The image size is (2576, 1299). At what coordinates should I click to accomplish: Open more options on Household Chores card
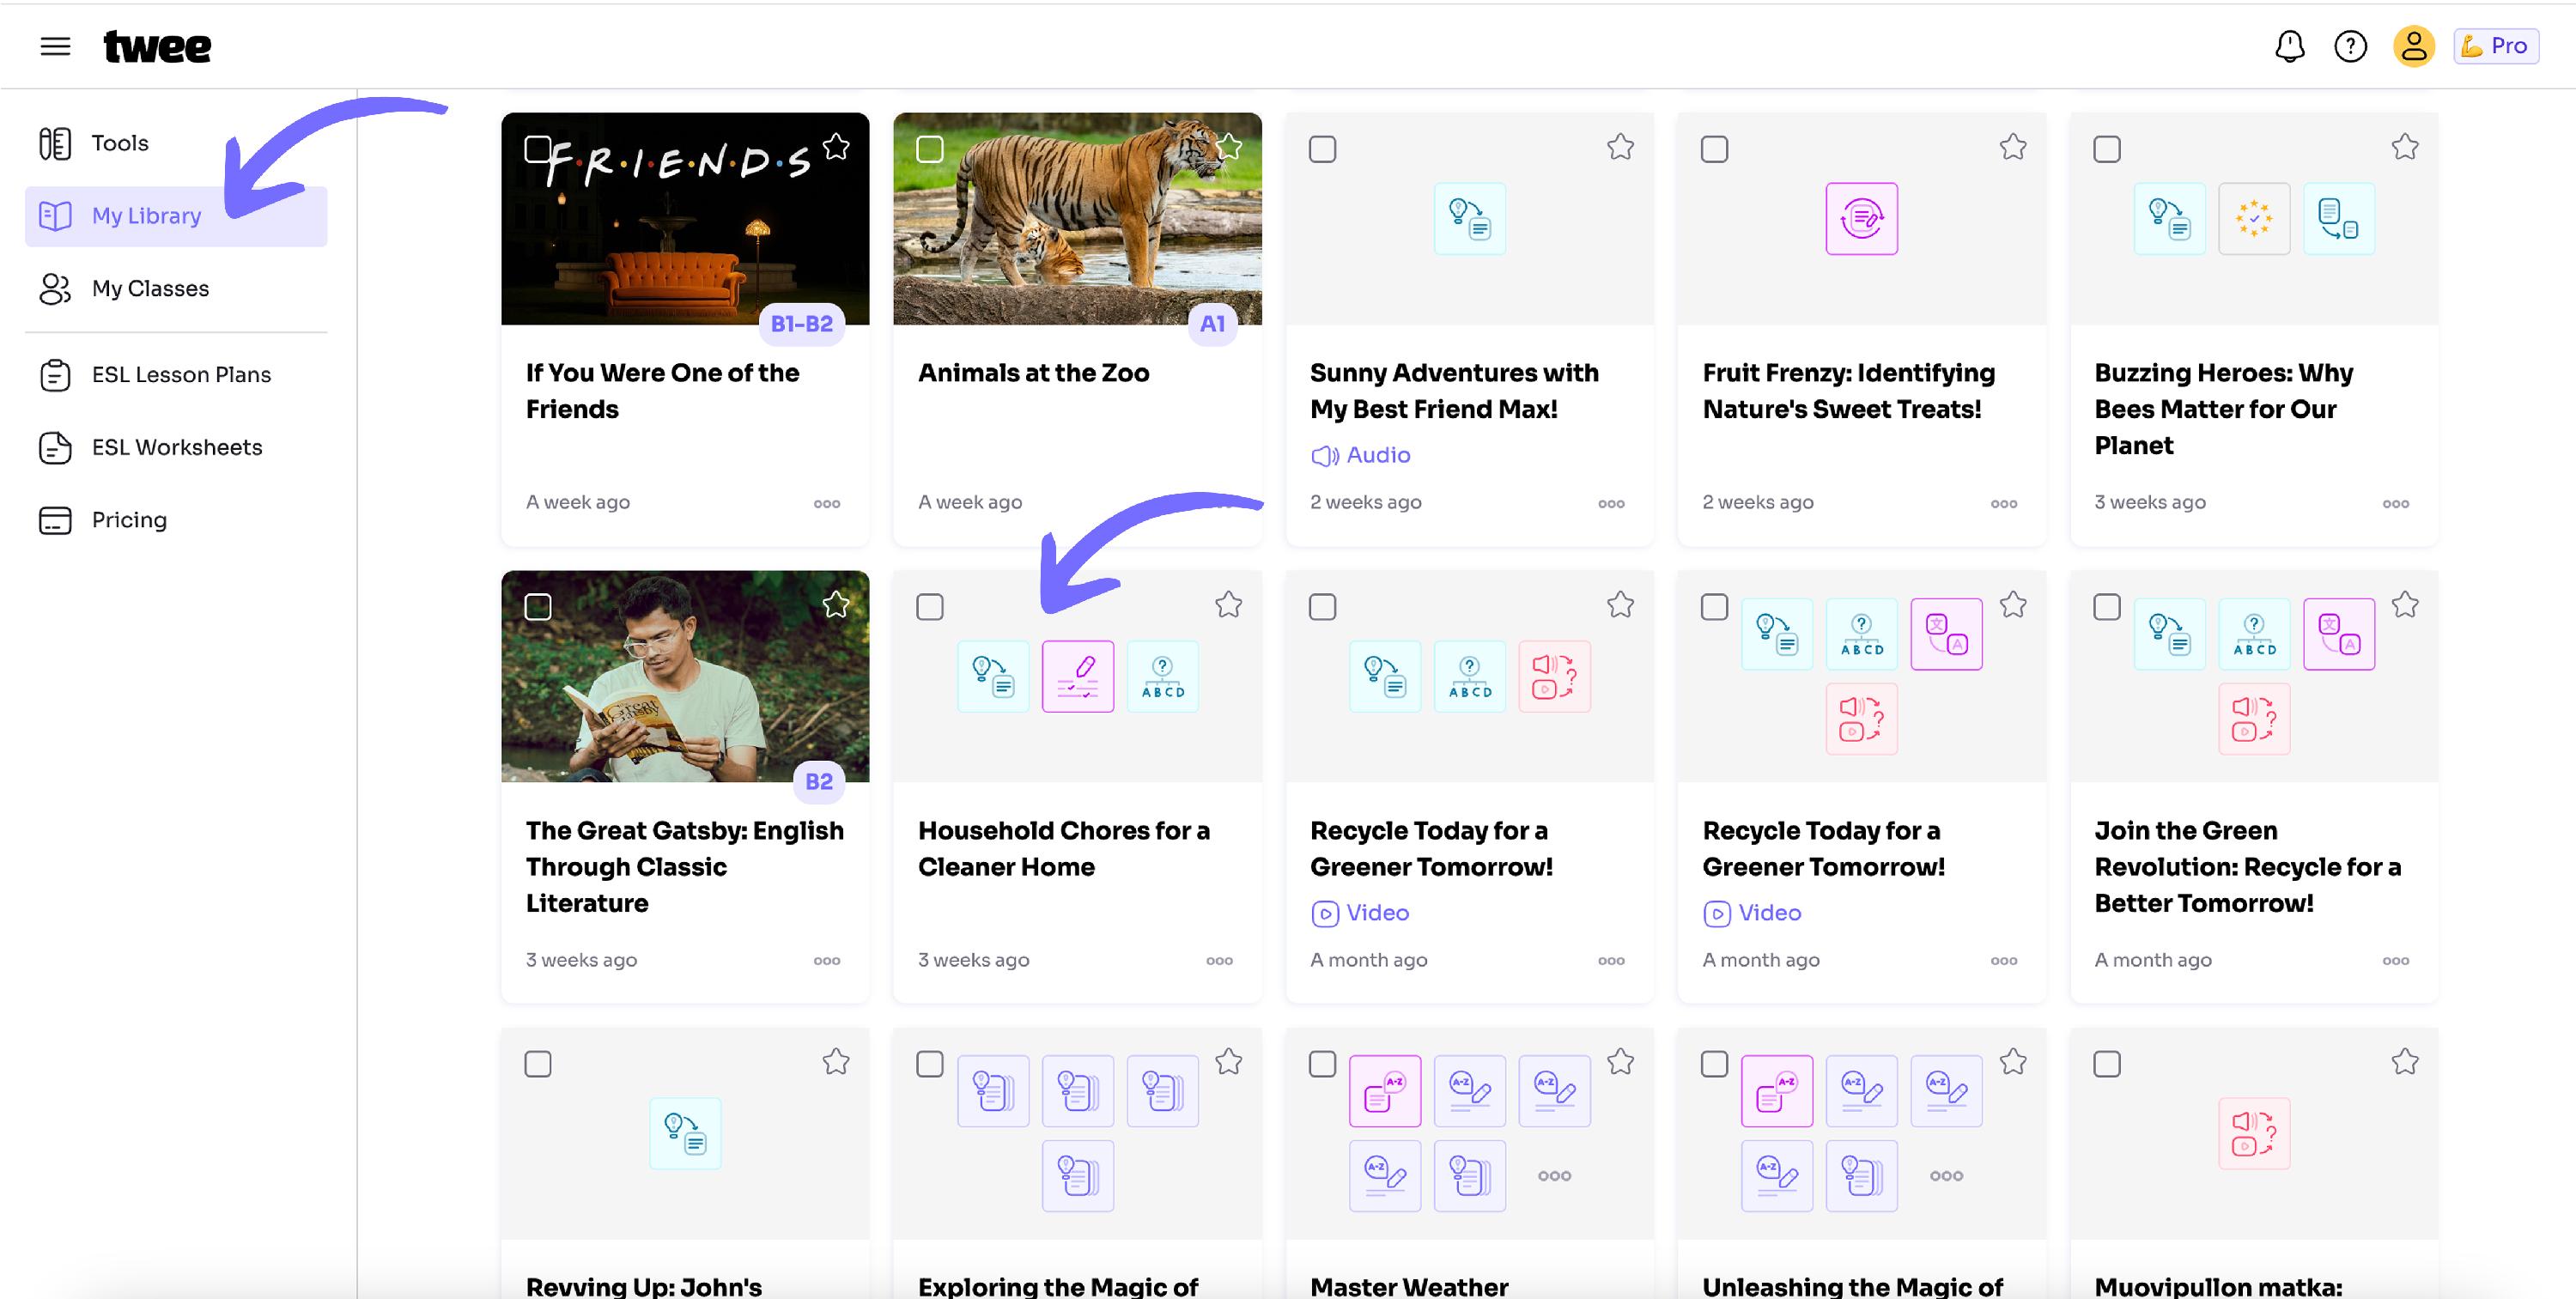click(1219, 960)
